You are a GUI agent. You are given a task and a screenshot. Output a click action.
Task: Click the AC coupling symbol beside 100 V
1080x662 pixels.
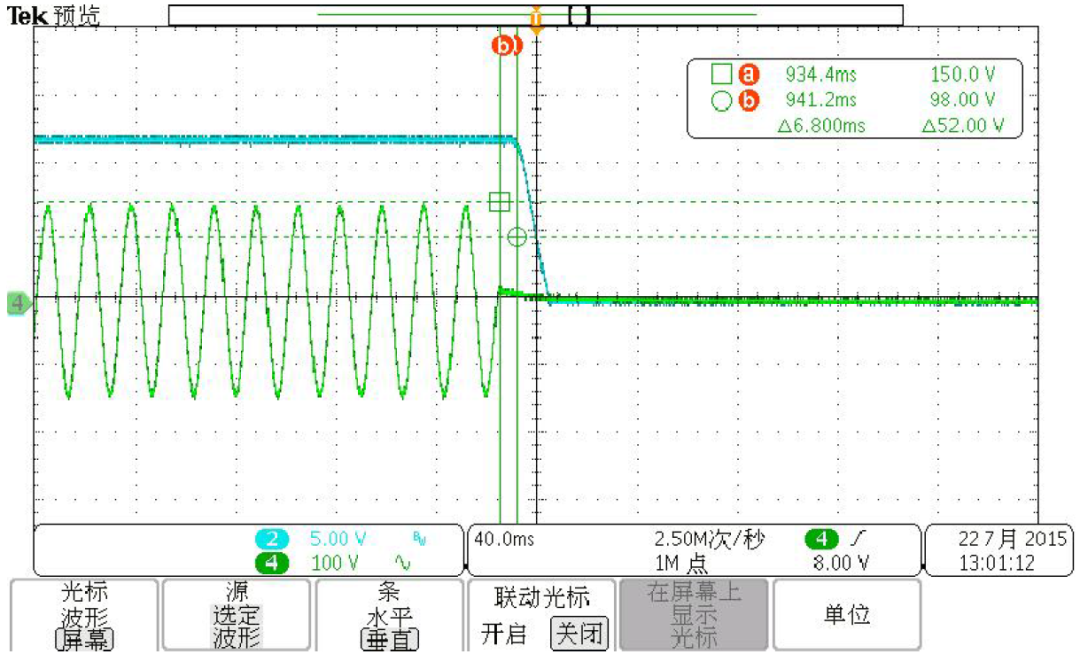click(403, 562)
